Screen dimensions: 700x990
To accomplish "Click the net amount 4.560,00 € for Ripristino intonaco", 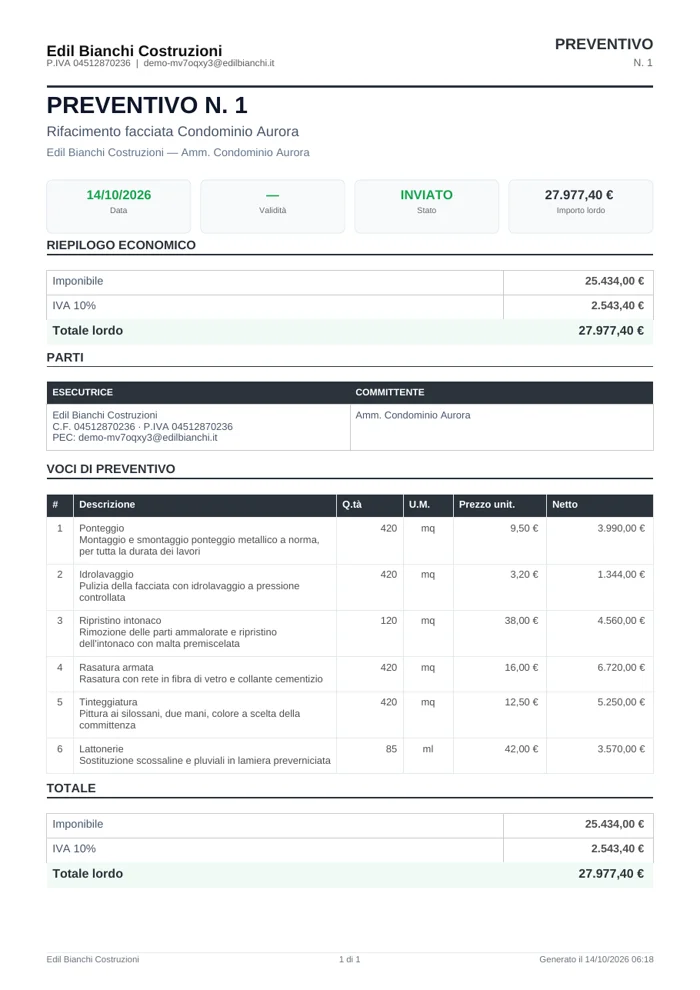I will [621, 620].
